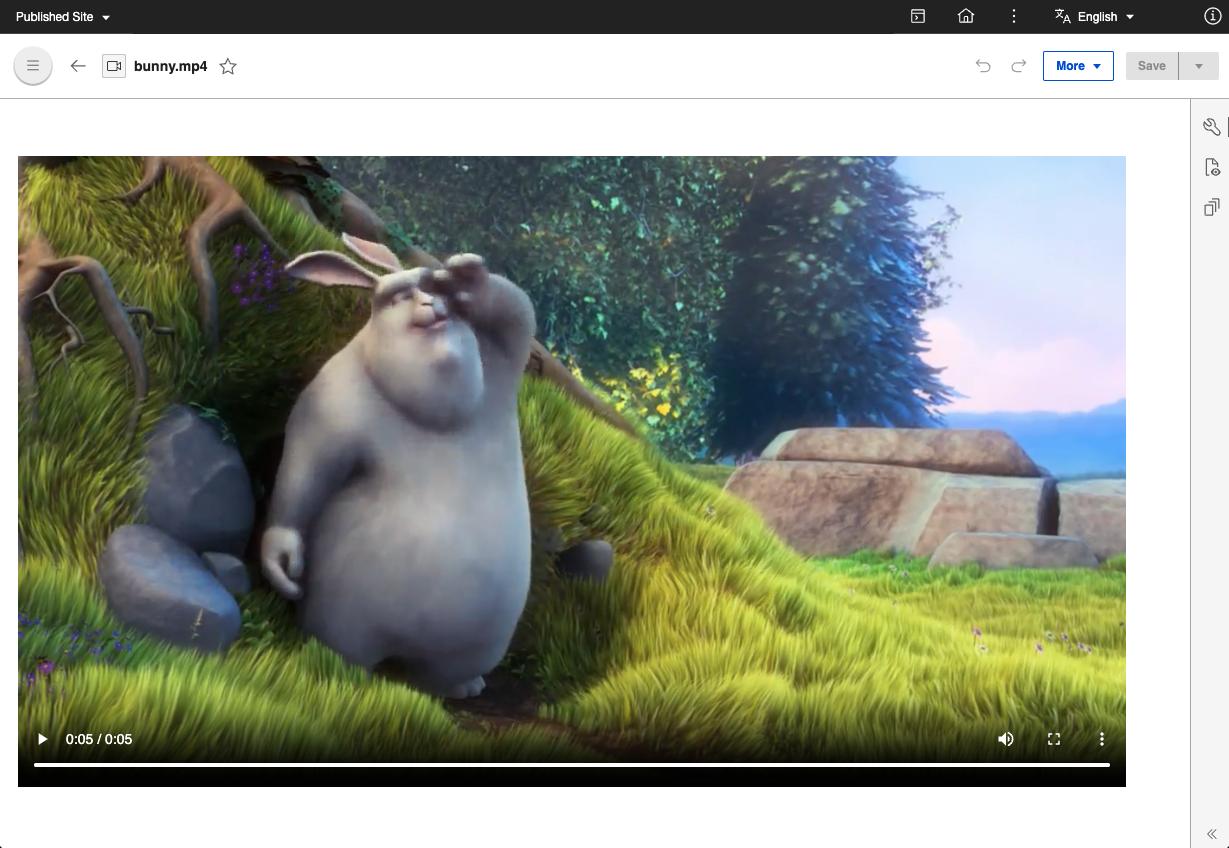Viewport: 1229px width, 848px height.
Task: Open the English language dropdown
Action: (x=1094, y=16)
